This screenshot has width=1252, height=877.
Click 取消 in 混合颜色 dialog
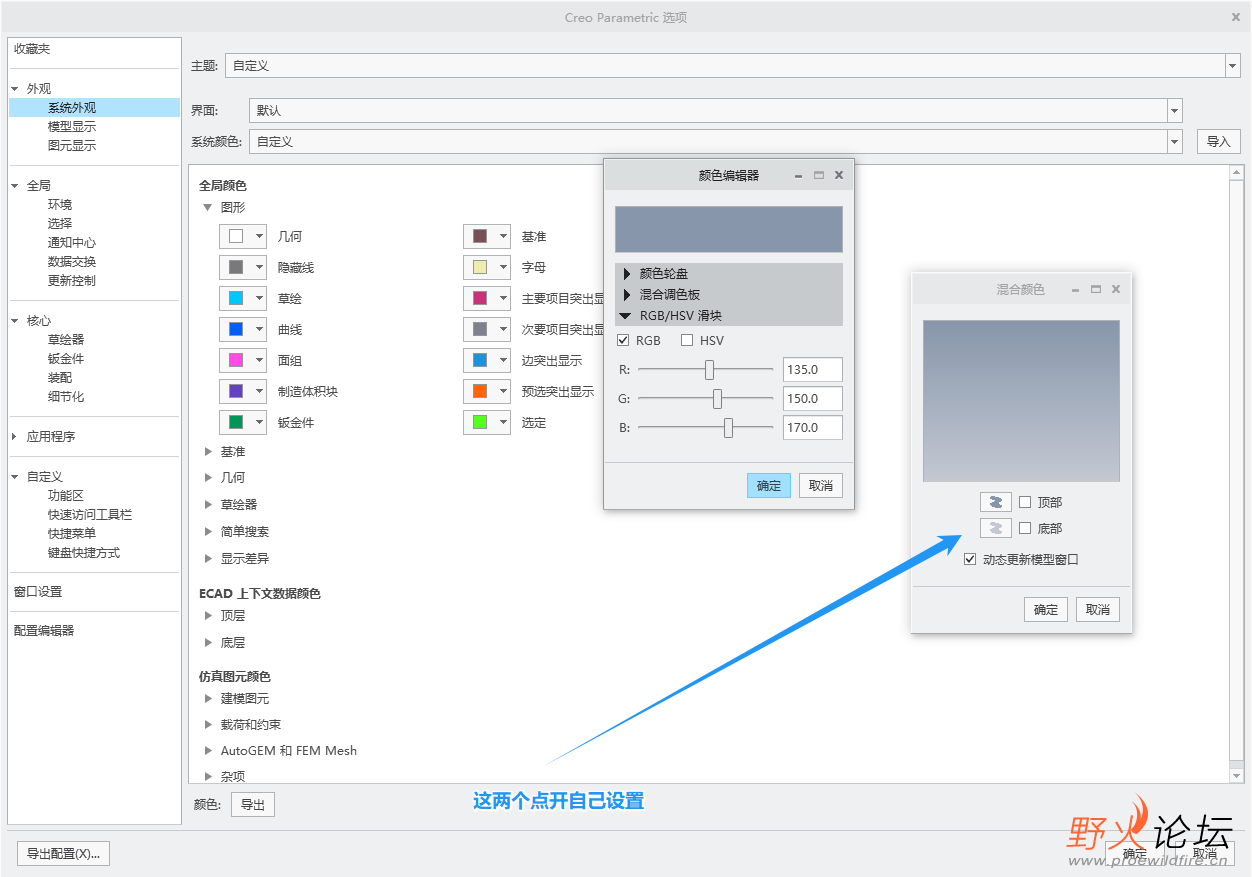pyautogui.click(x=1098, y=610)
